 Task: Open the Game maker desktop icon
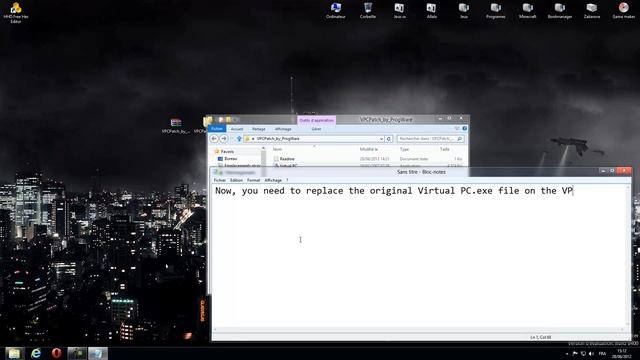(x=624, y=11)
